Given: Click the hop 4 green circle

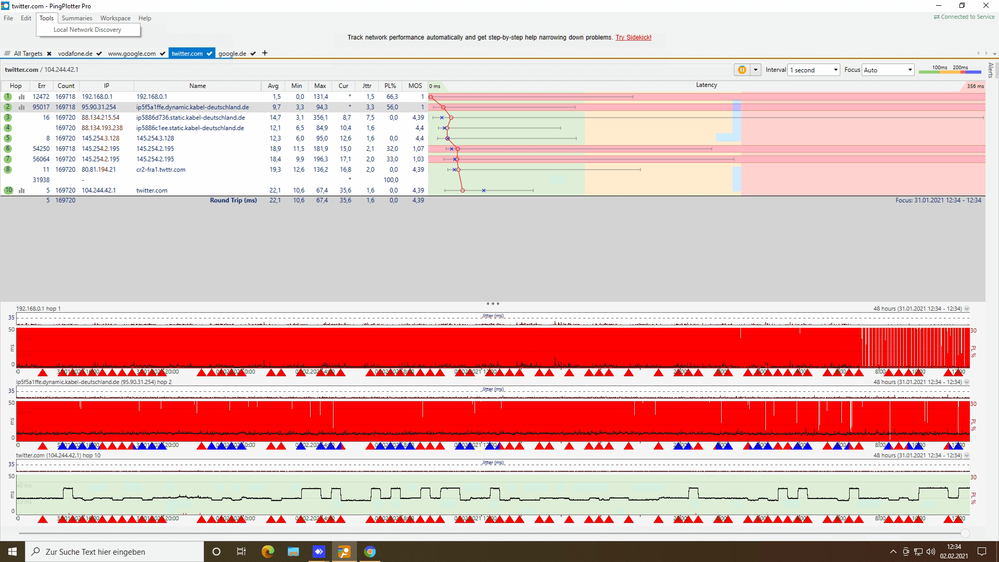Looking at the screenshot, I should 8,128.
